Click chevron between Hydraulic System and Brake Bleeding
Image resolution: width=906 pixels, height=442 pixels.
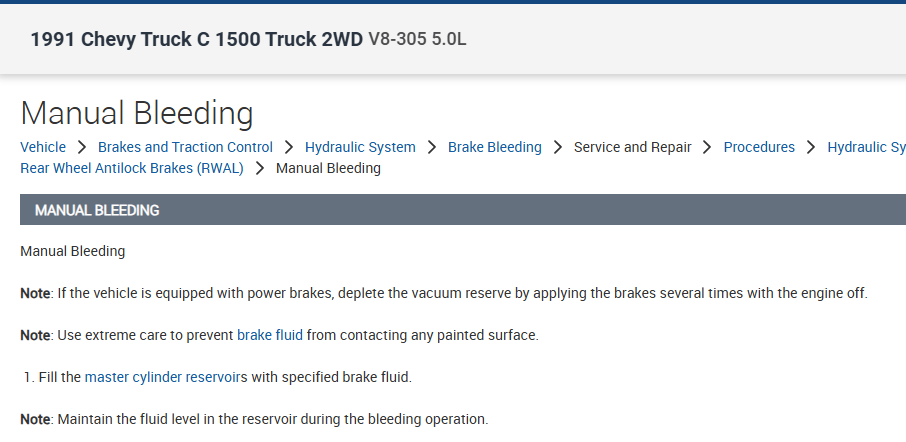(x=432, y=147)
